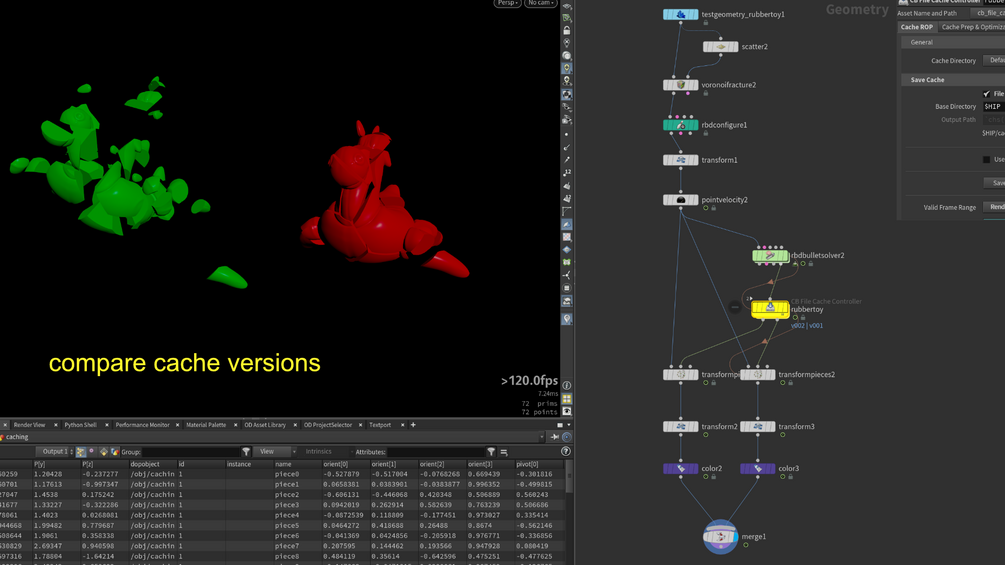Click the Cache ROP tab

(x=917, y=27)
